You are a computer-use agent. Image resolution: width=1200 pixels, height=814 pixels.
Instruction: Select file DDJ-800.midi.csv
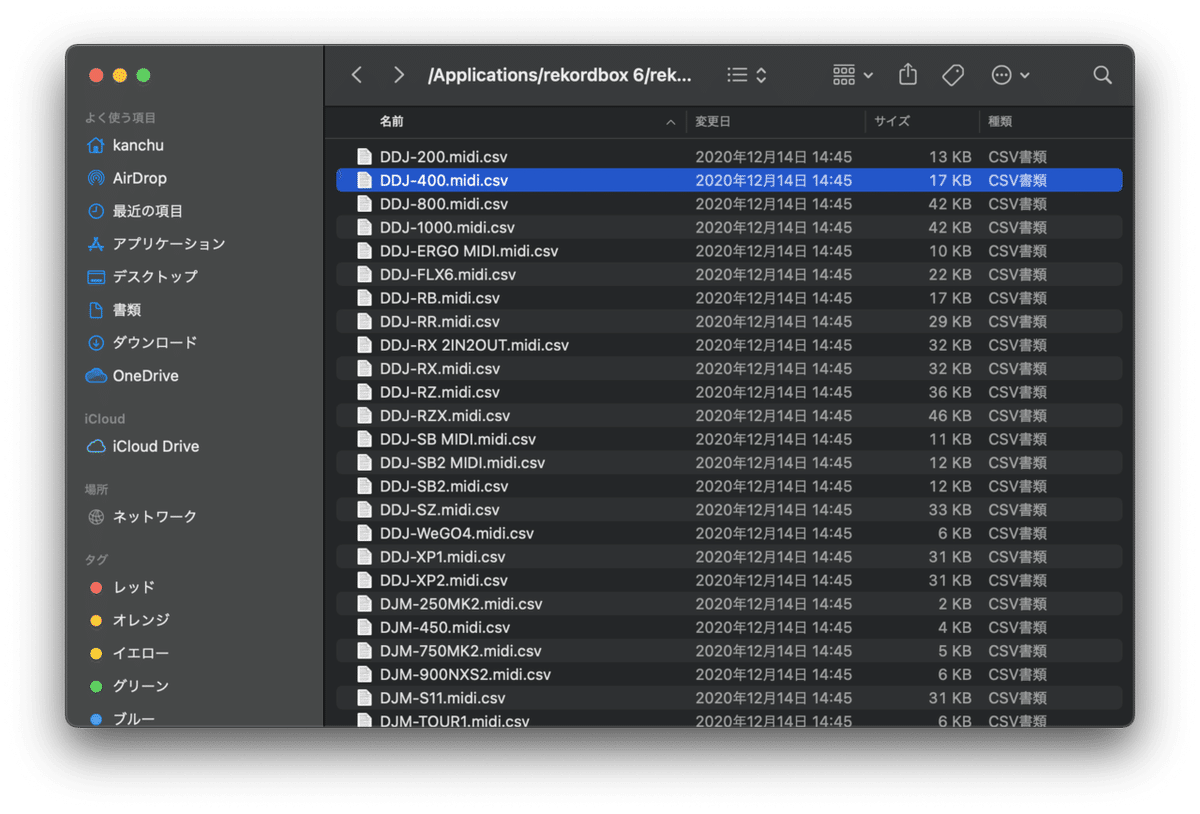729,204
